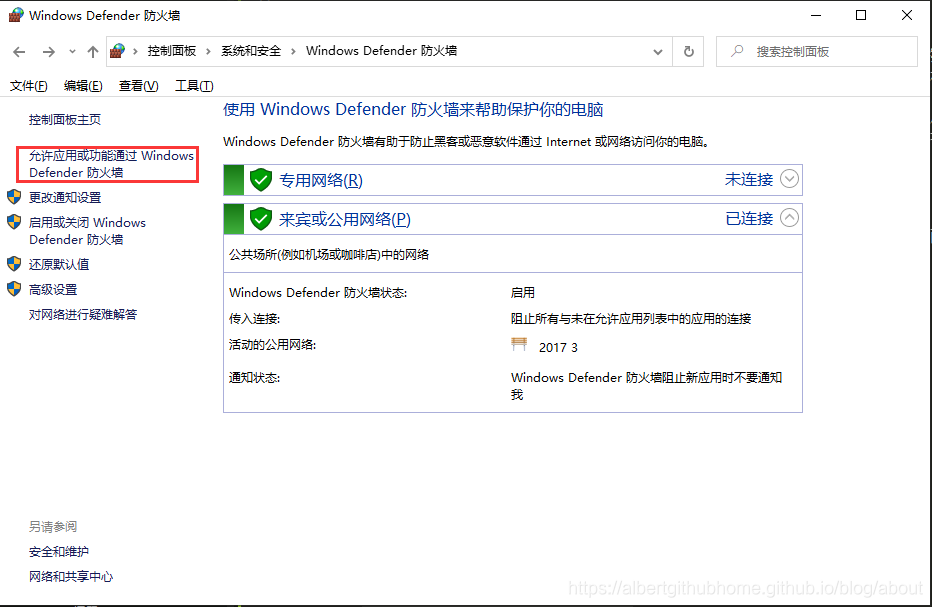Open 允许应用或功能通过 Windows Defender 防火墙
The width and height of the screenshot is (932, 607).
click(x=111, y=164)
